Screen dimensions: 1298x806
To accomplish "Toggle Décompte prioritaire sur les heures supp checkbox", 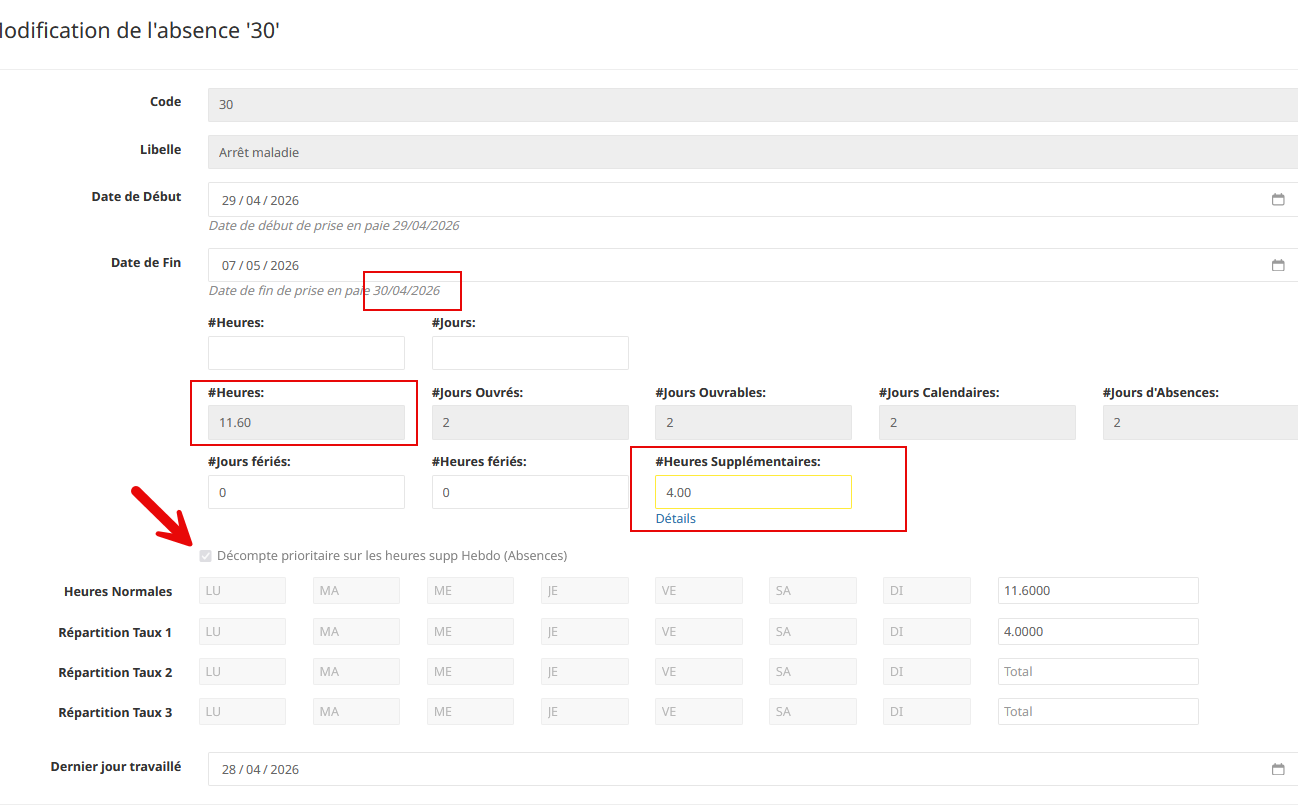I will point(206,556).
